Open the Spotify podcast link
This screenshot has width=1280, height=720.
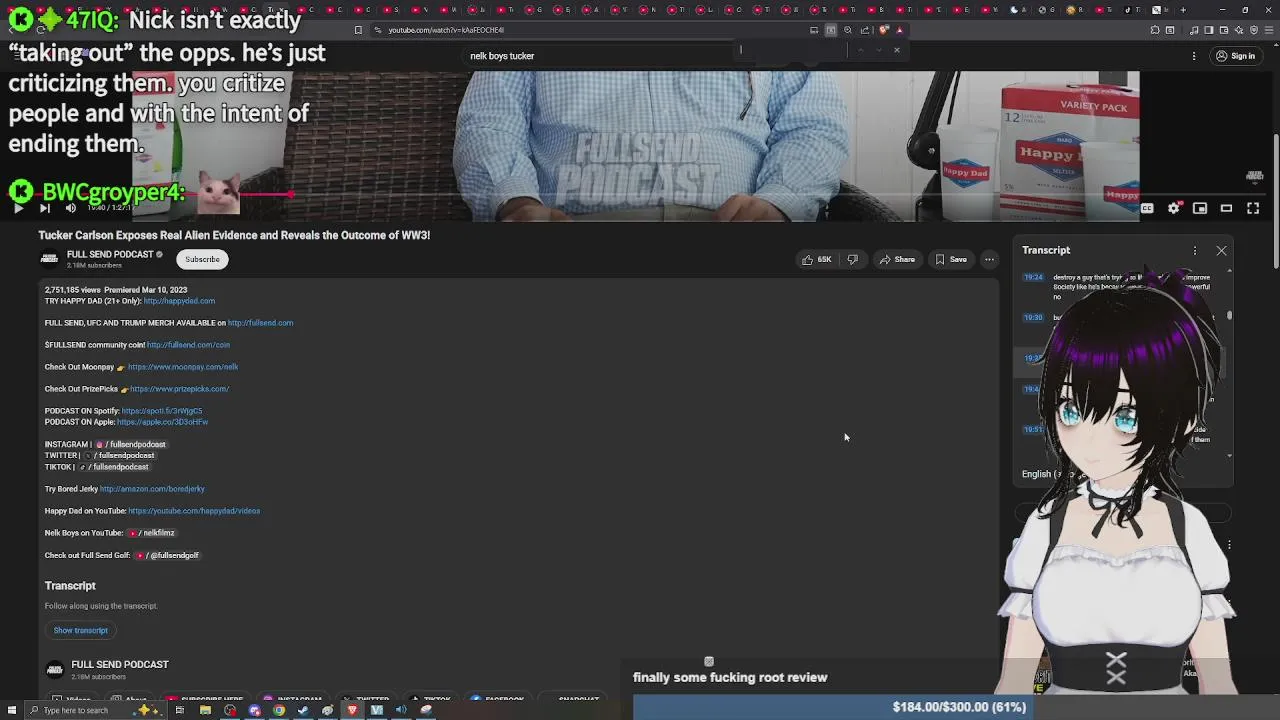click(162, 411)
